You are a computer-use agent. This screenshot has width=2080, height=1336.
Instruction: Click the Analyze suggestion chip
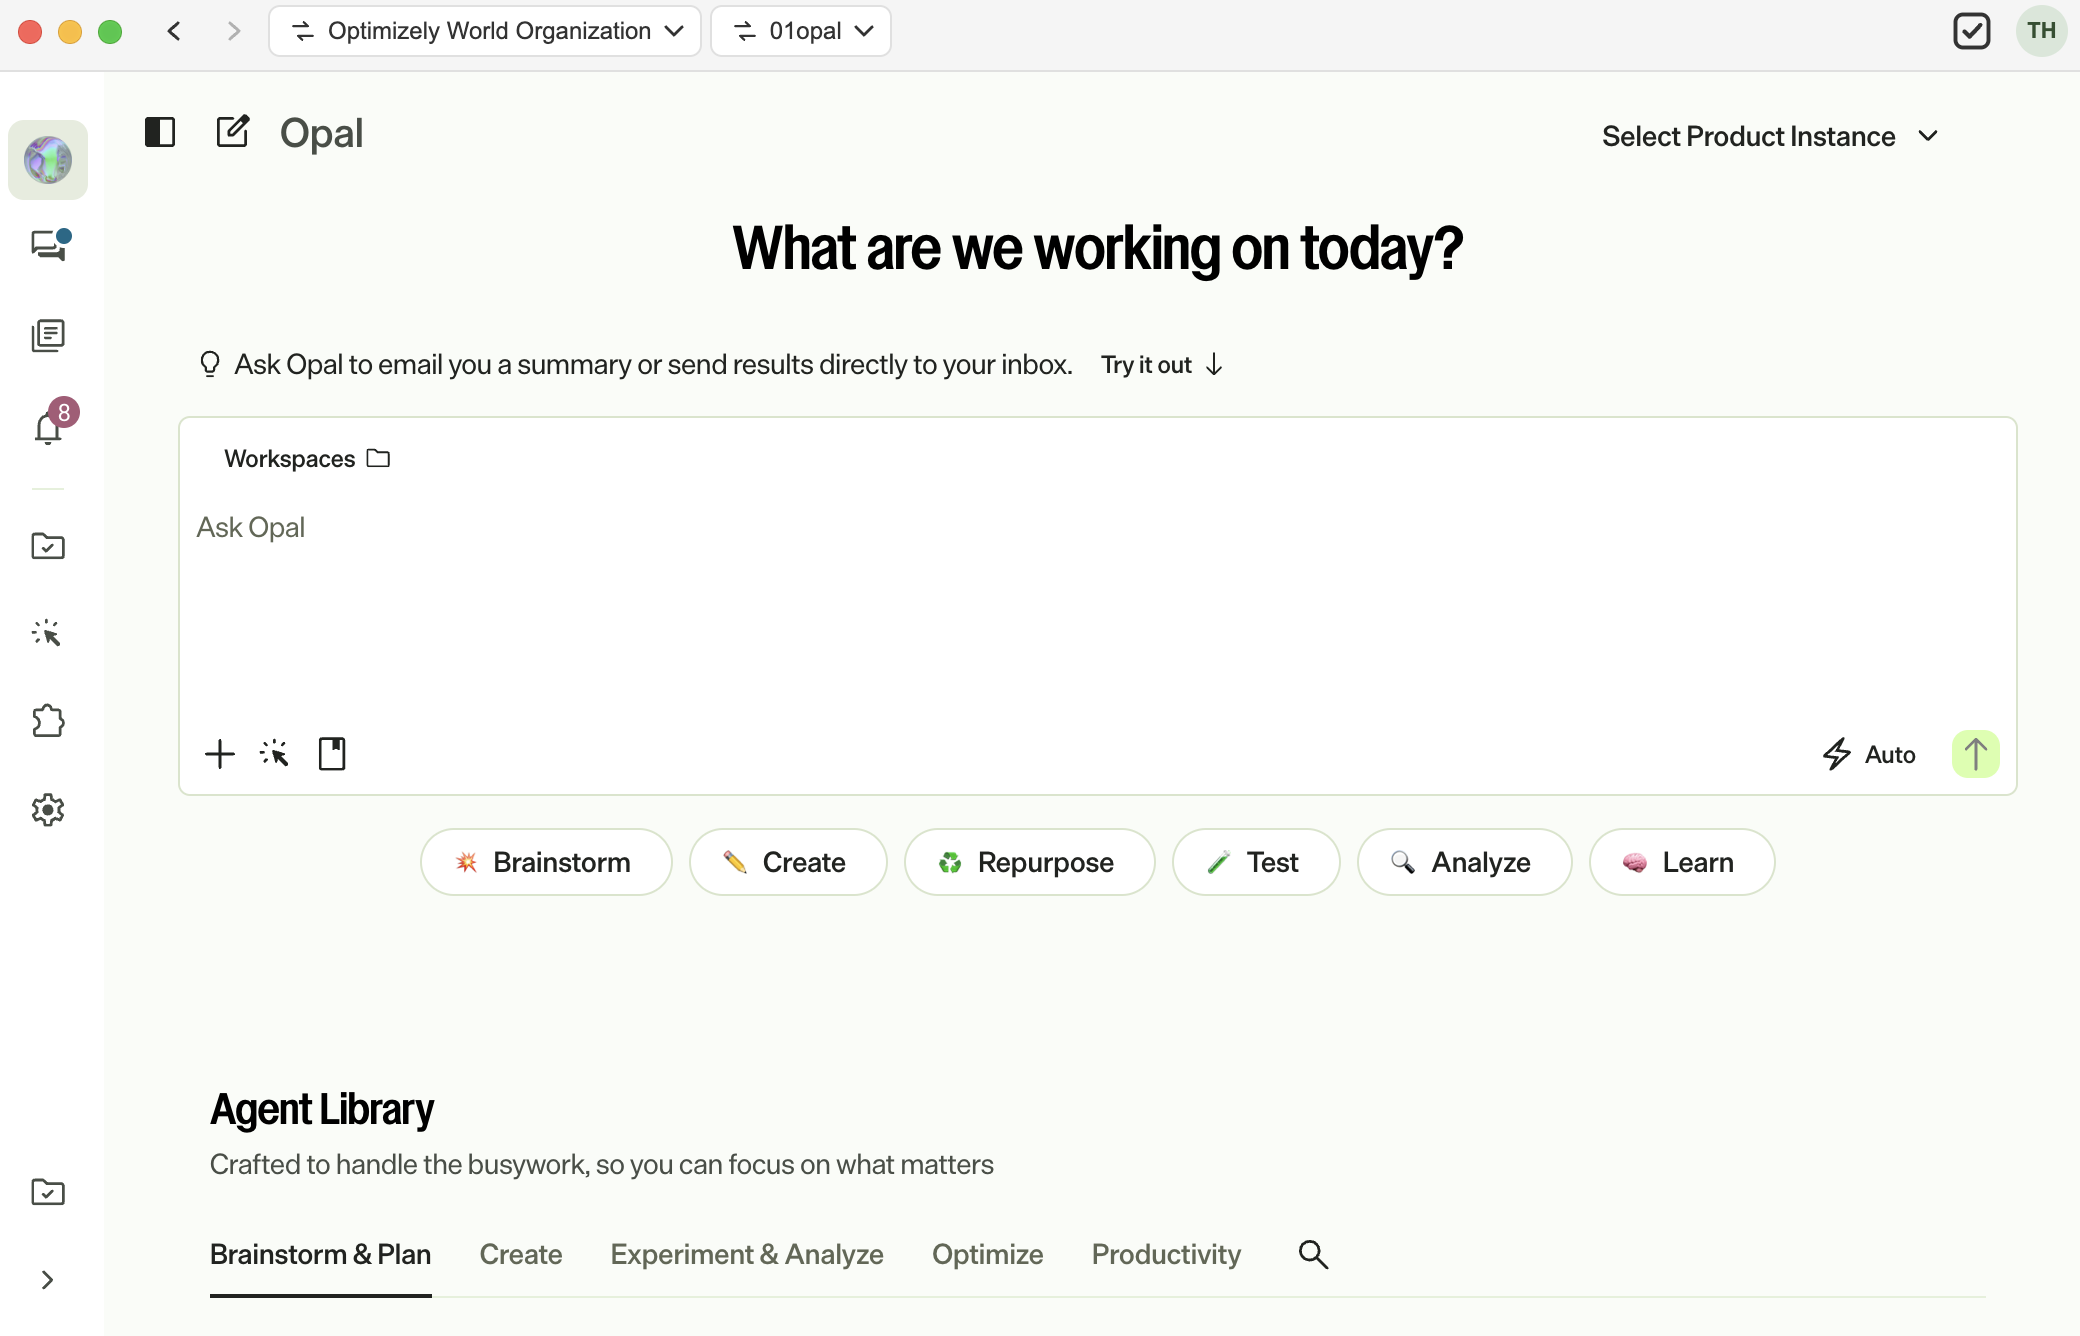[x=1464, y=862]
